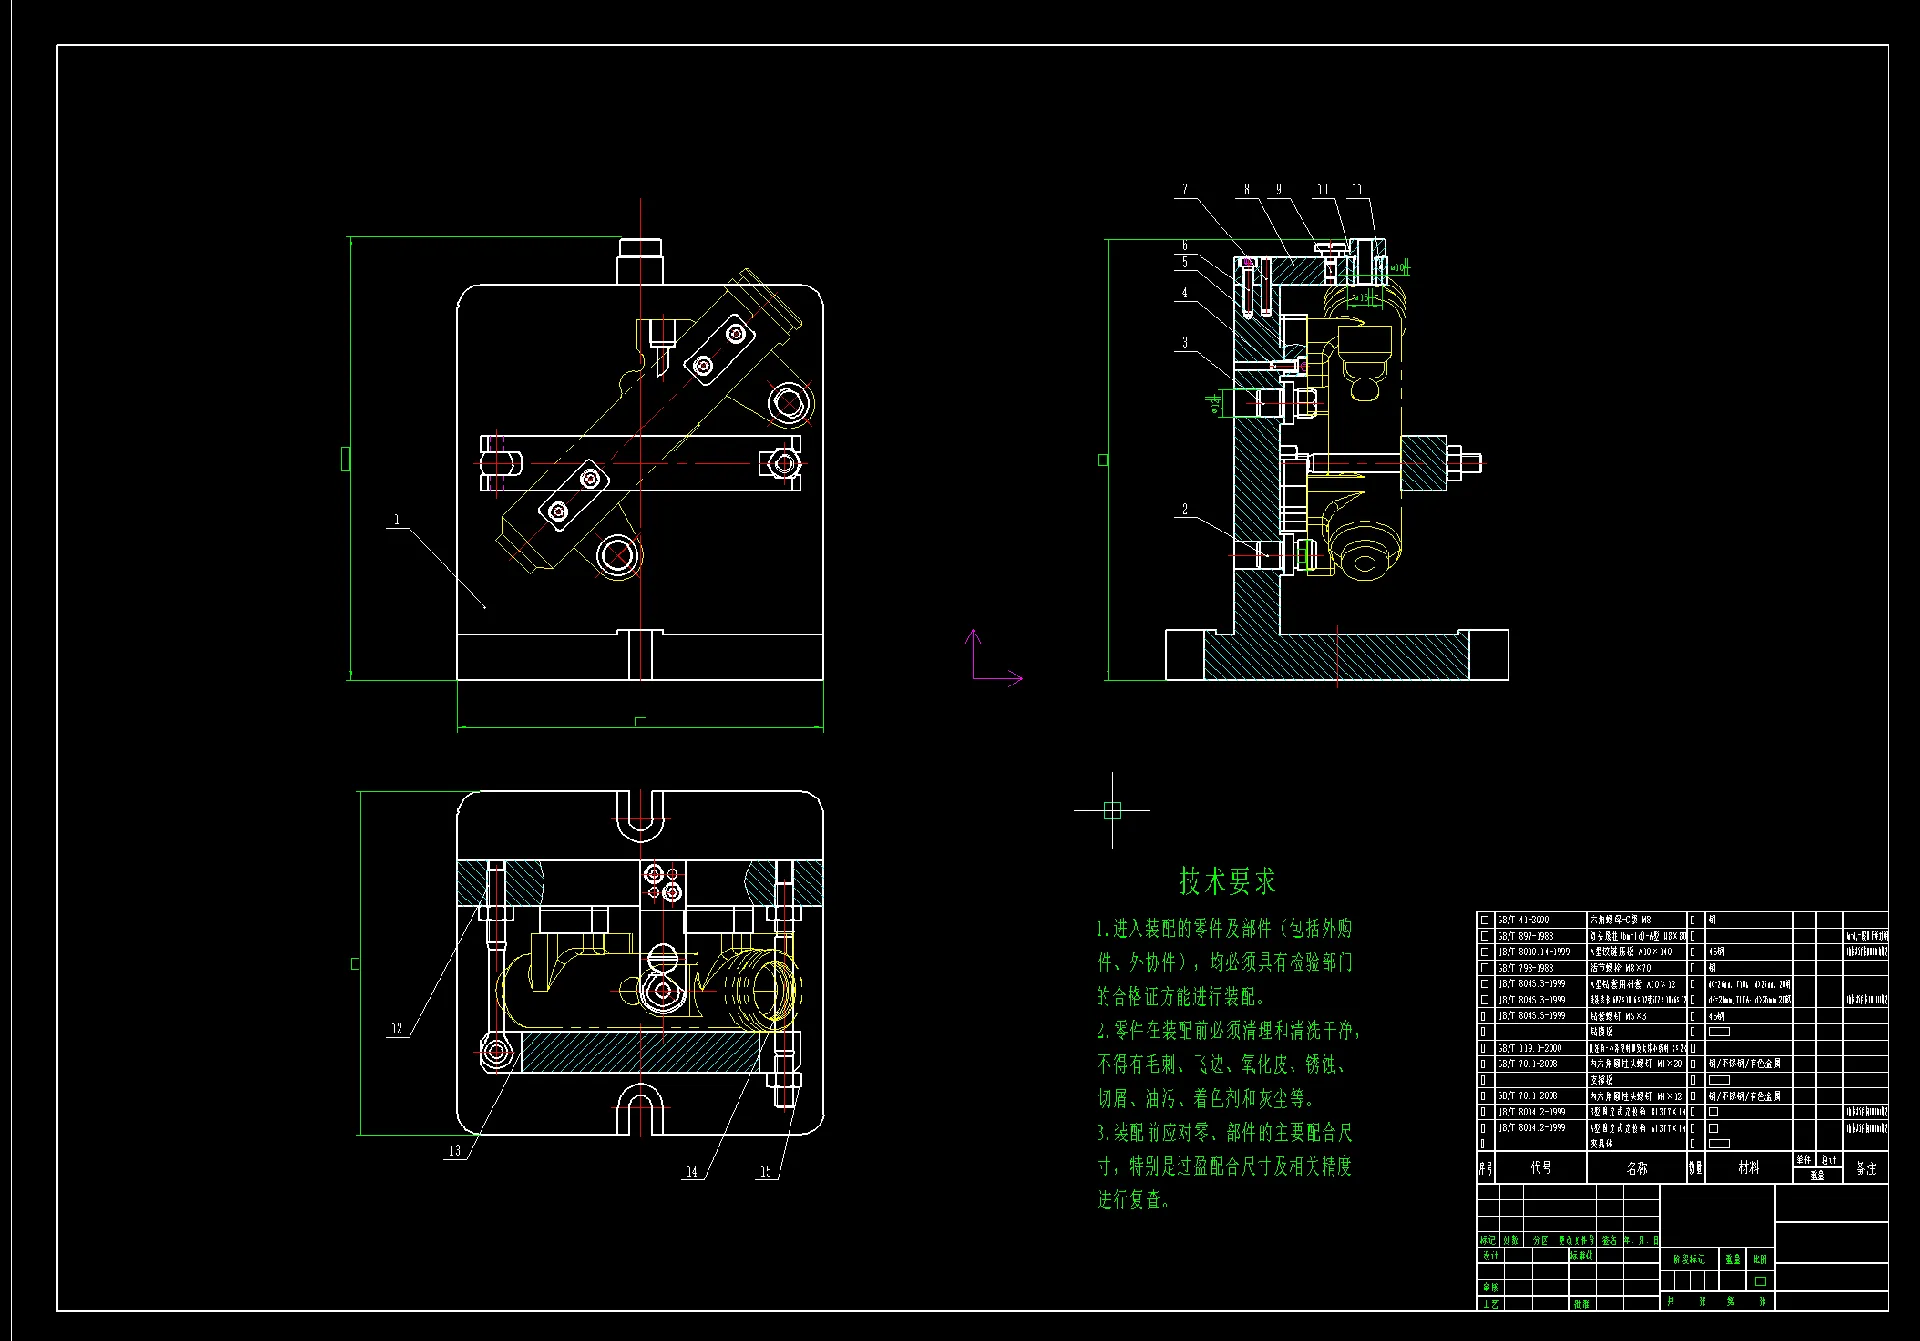Select balloon number 14 in bottom view
1920x1341 pixels.
click(692, 1171)
